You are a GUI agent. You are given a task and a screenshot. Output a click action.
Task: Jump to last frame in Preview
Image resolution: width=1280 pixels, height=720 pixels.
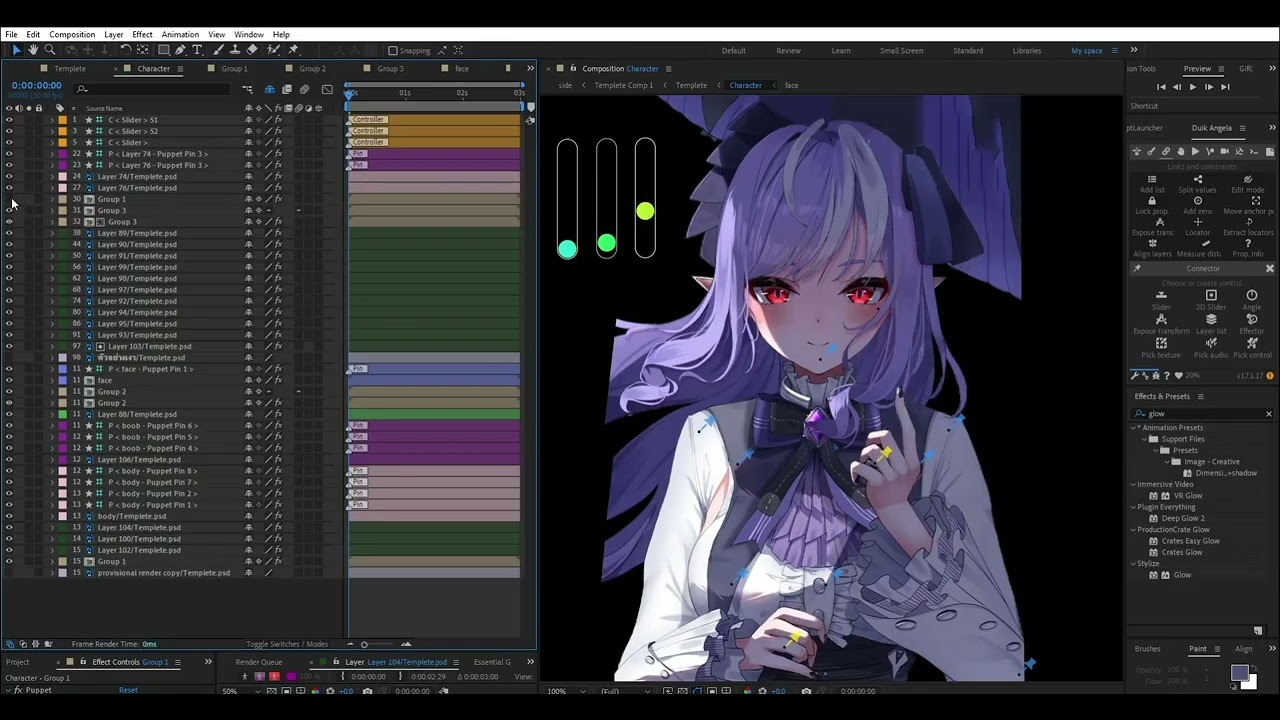(1225, 88)
